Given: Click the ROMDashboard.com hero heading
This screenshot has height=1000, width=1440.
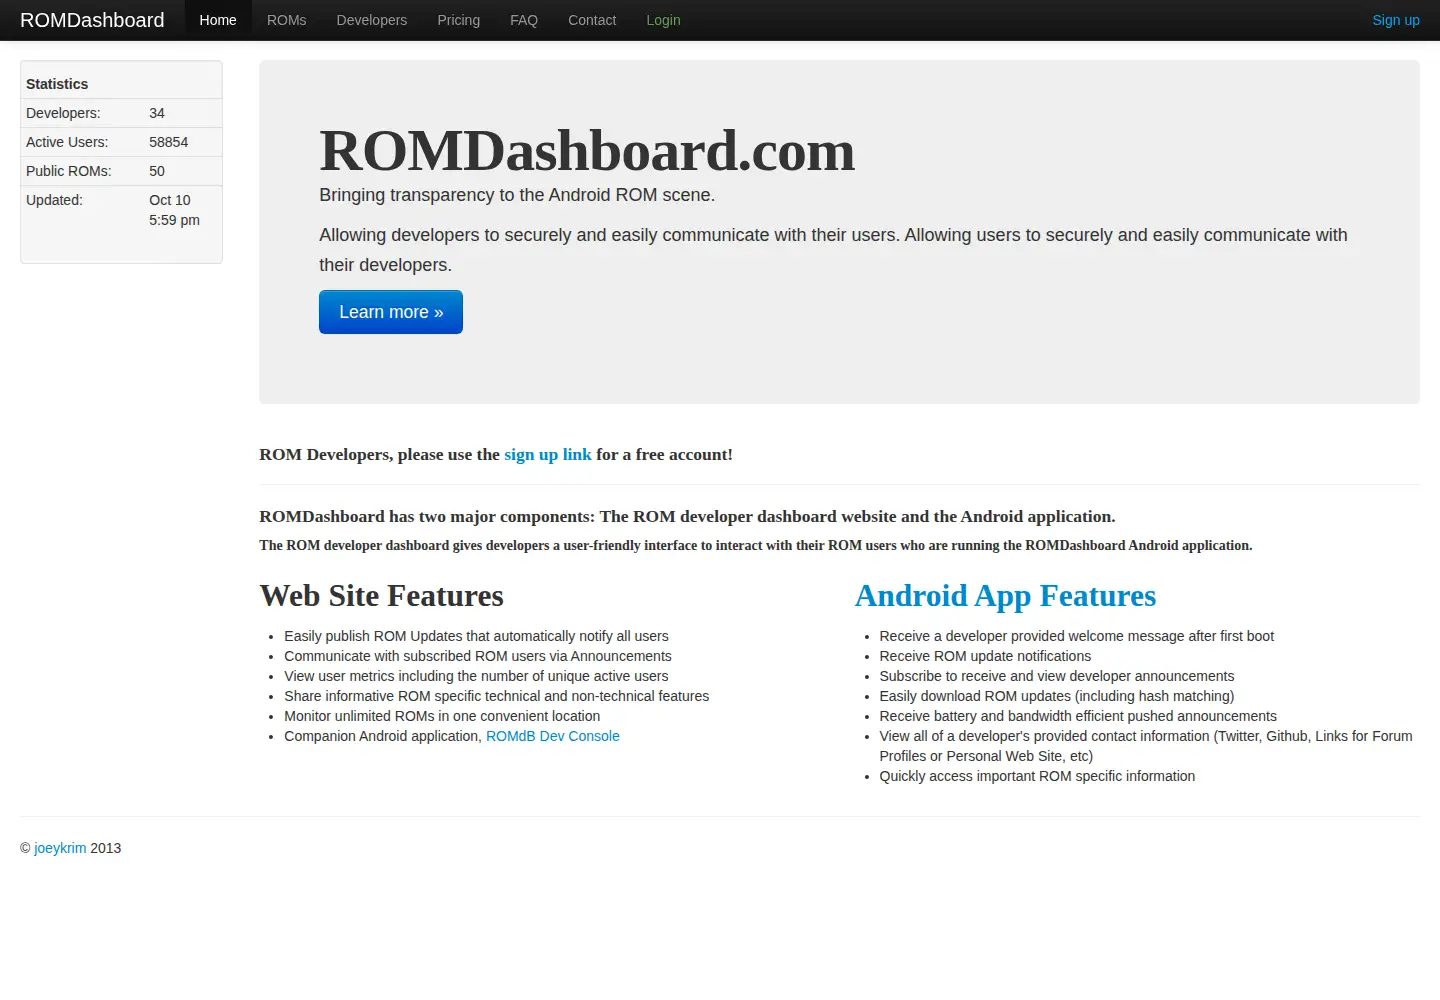Looking at the screenshot, I should [x=587, y=151].
